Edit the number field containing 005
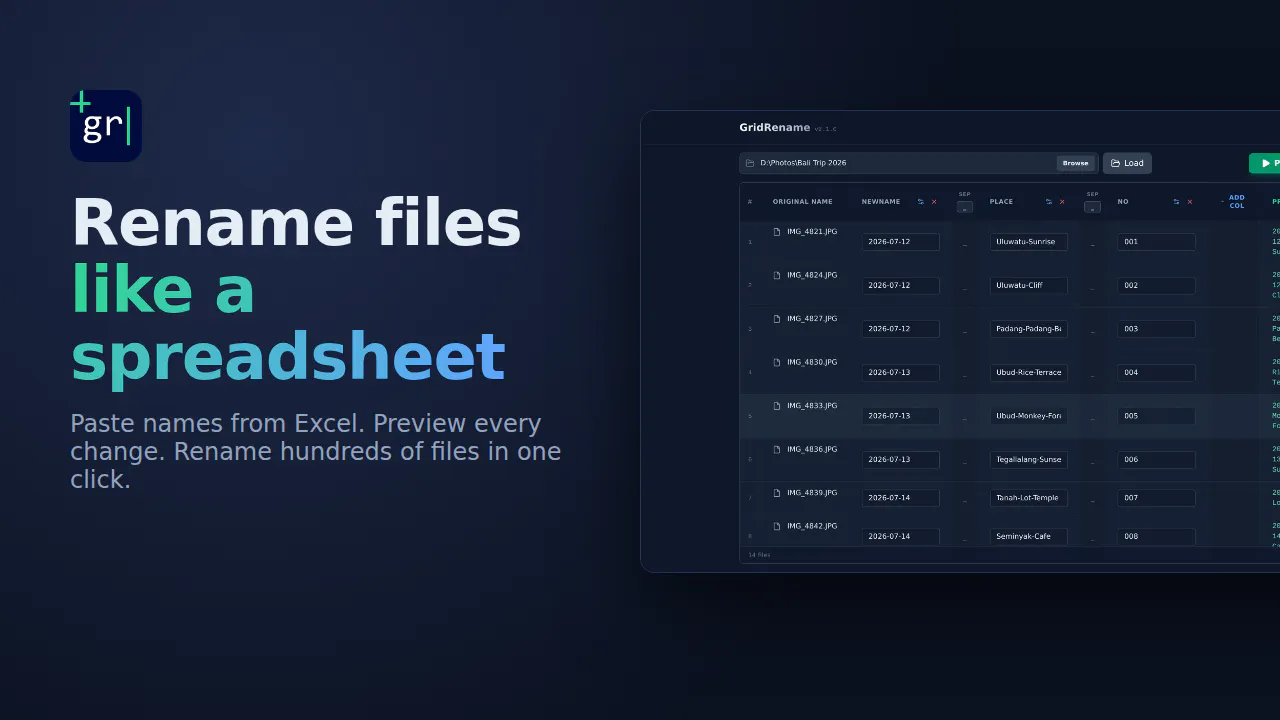This screenshot has height=720, width=1280. pyautogui.click(x=1157, y=416)
